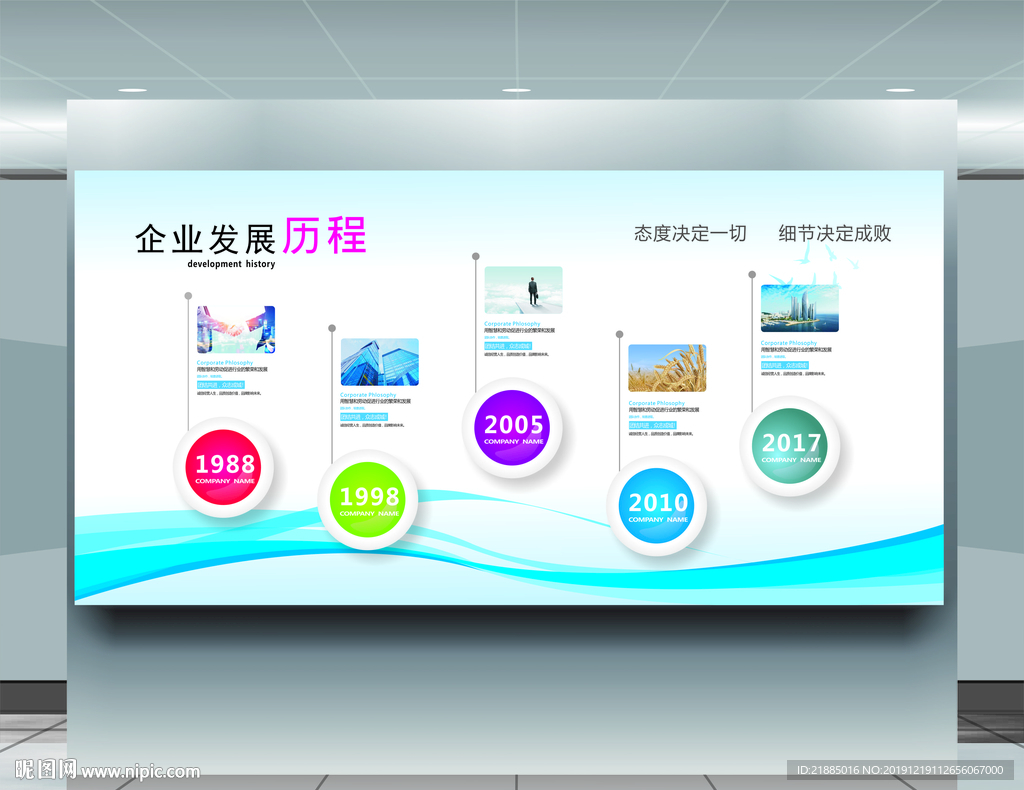Click the green 1998 circle badge
1024x790 pixels.
368,499
